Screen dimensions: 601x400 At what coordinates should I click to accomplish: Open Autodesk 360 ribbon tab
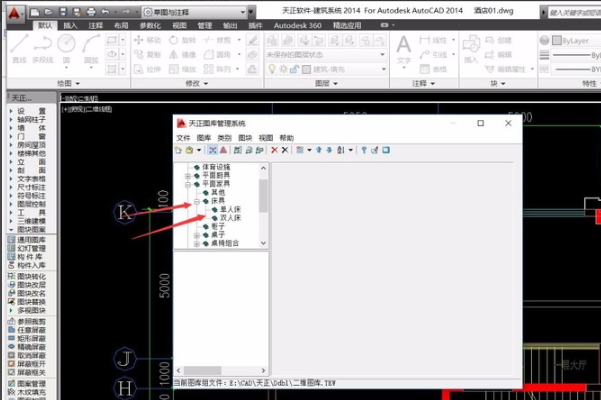pyautogui.click(x=297, y=26)
